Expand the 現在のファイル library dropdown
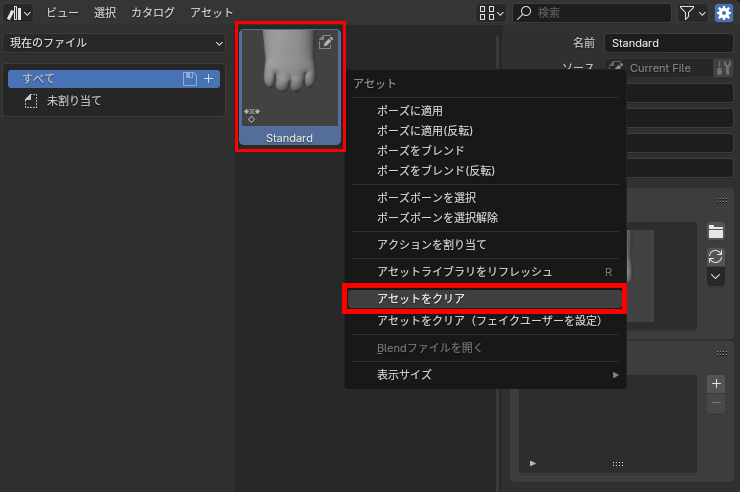 (115, 43)
